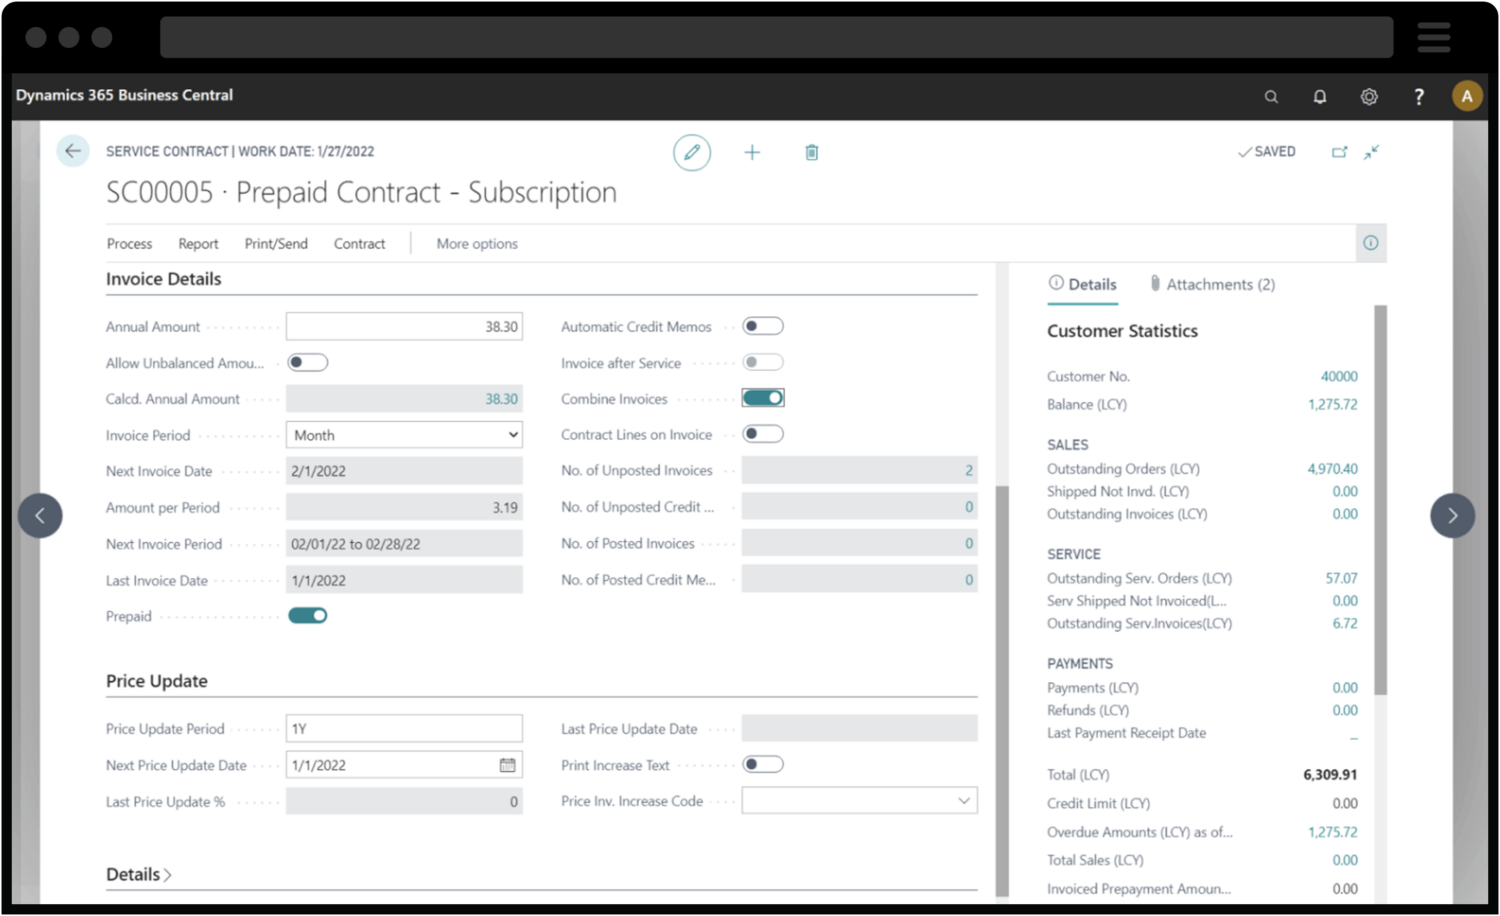Screen dimensions: 1500x916
Task: Enable Automatic Credit Memos toggle
Action: click(763, 326)
